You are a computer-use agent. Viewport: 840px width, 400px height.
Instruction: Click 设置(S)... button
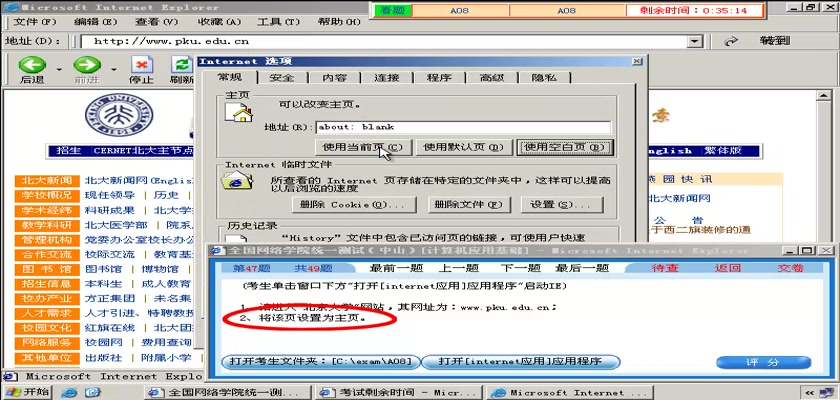560,205
